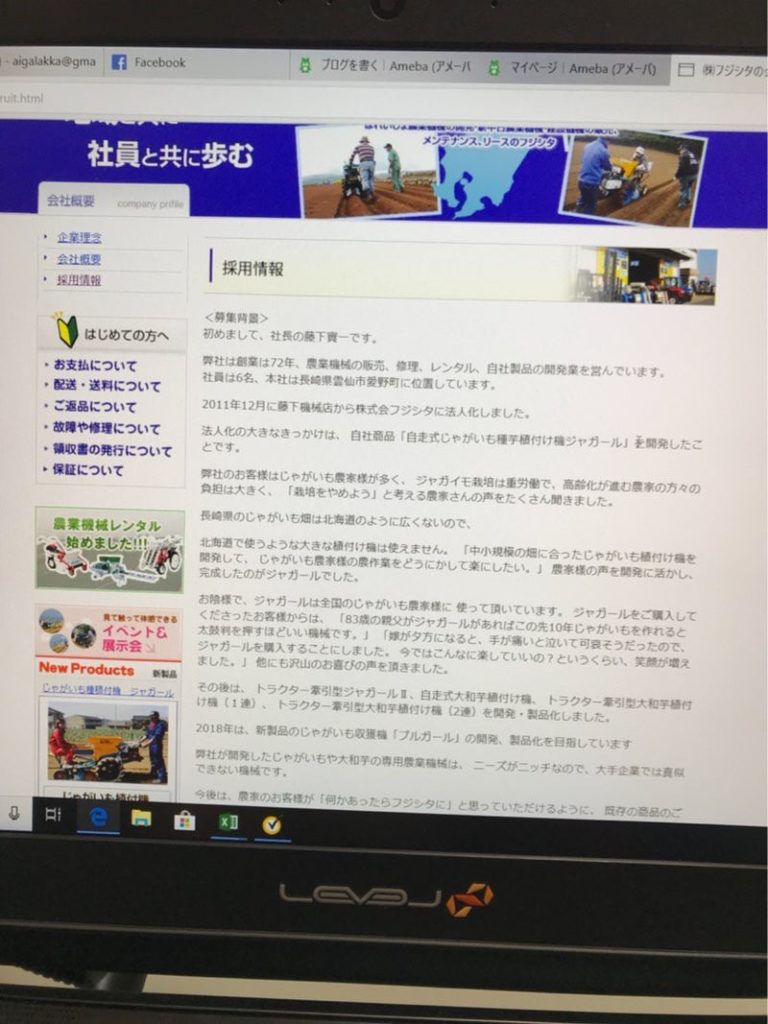Open 故障や修理について link
The image size is (768, 1024).
[106, 429]
